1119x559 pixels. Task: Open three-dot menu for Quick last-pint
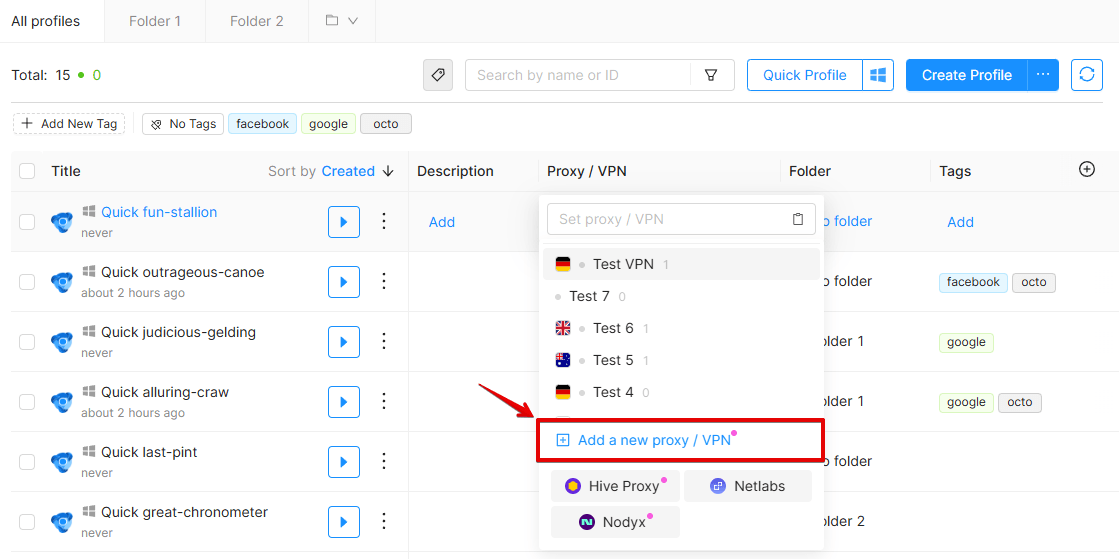pyautogui.click(x=384, y=461)
